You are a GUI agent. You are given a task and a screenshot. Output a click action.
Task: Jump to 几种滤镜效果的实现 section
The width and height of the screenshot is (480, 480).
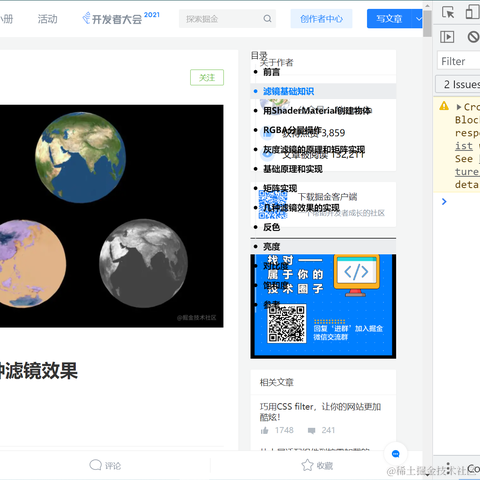point(301,208)
